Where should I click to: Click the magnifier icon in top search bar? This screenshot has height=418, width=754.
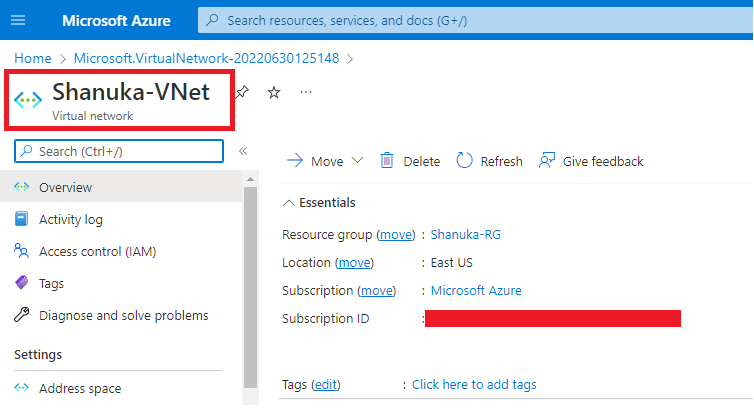(x=212, y=20)
